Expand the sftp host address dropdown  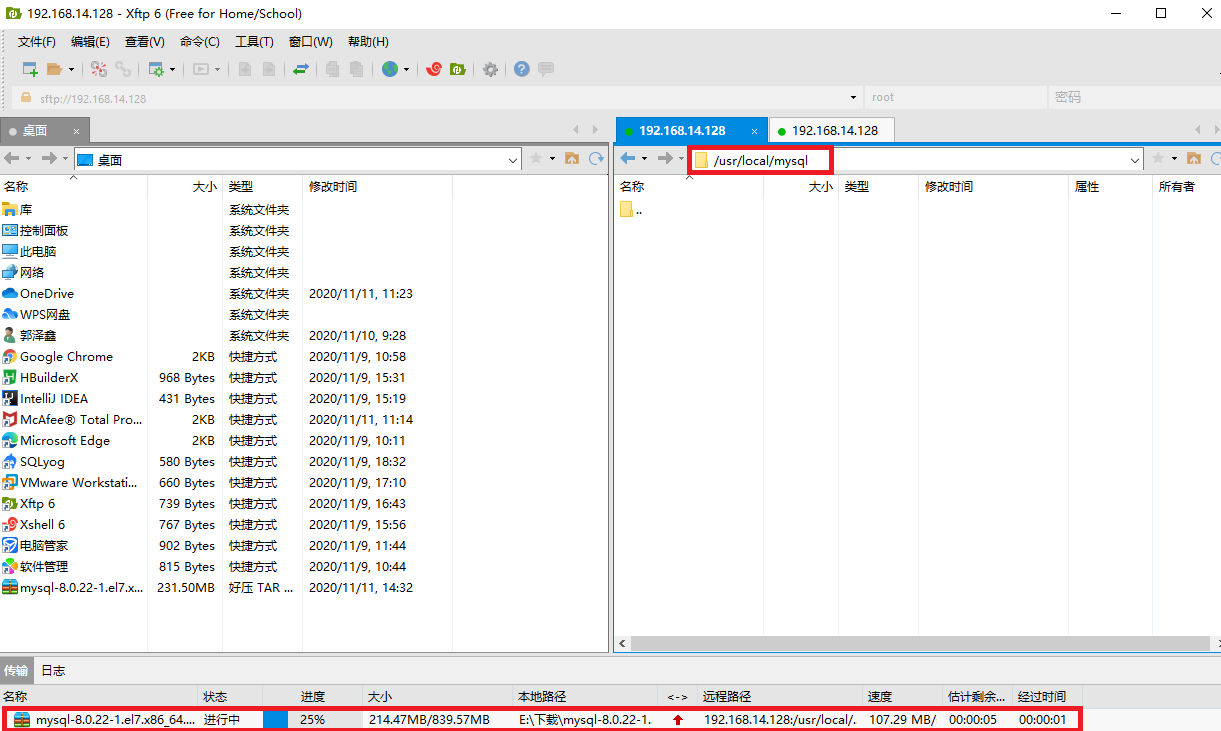[x=853, y=97]
